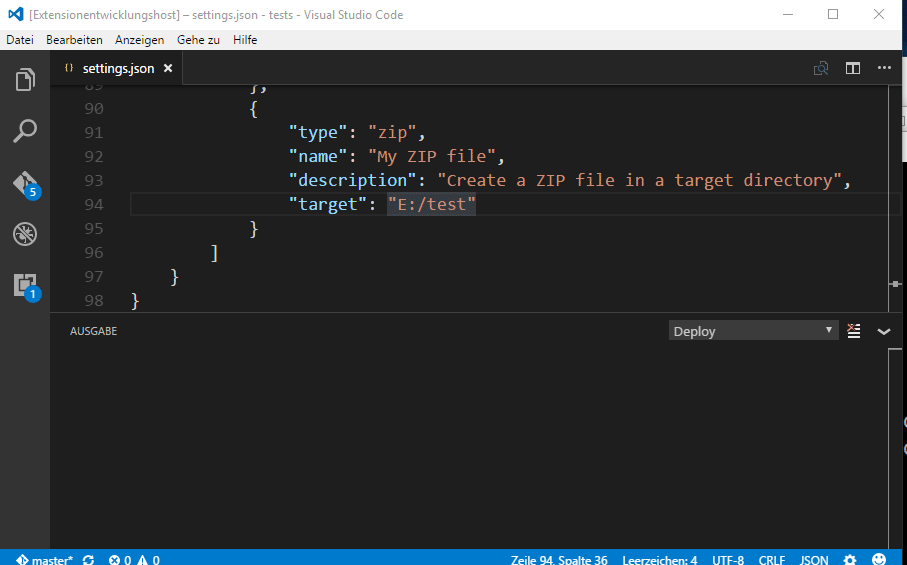The image size is (907, 565).
Task: Change line ending CRLF in status bar
Action: click(x=772, y=559)
